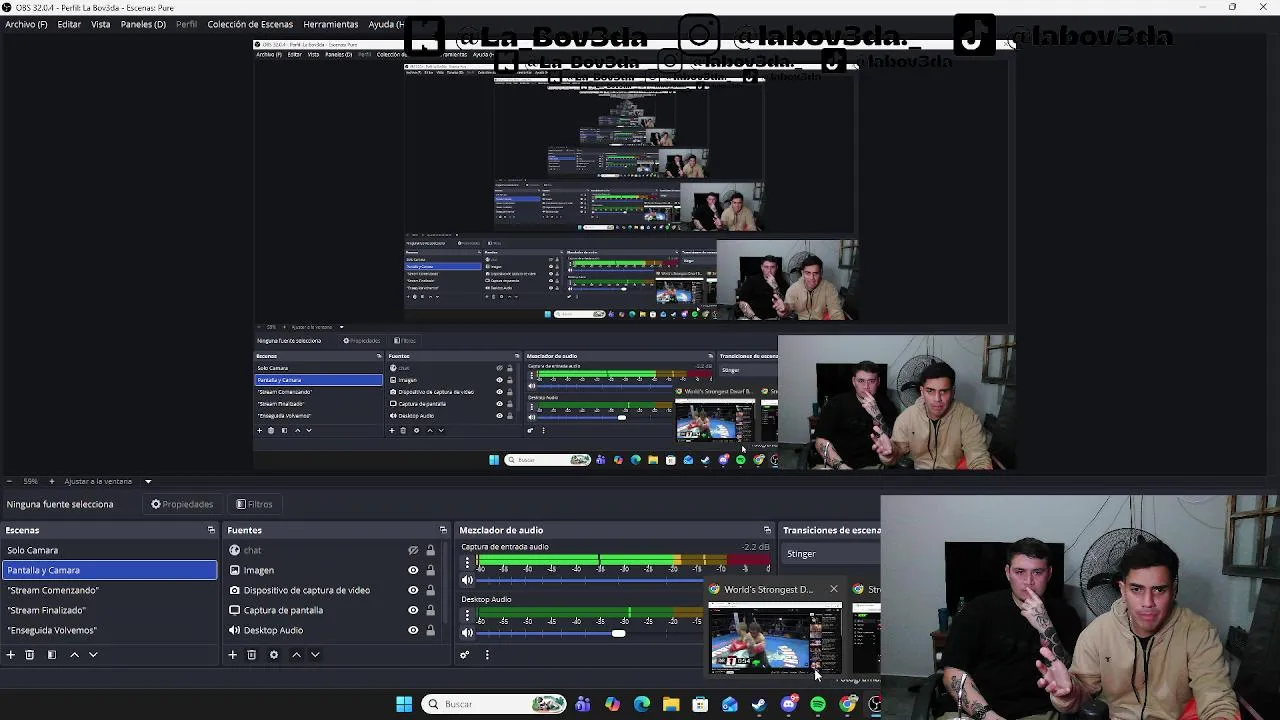Switch to the "Enseguida Volvemos" scene

(x=109, y=630)
